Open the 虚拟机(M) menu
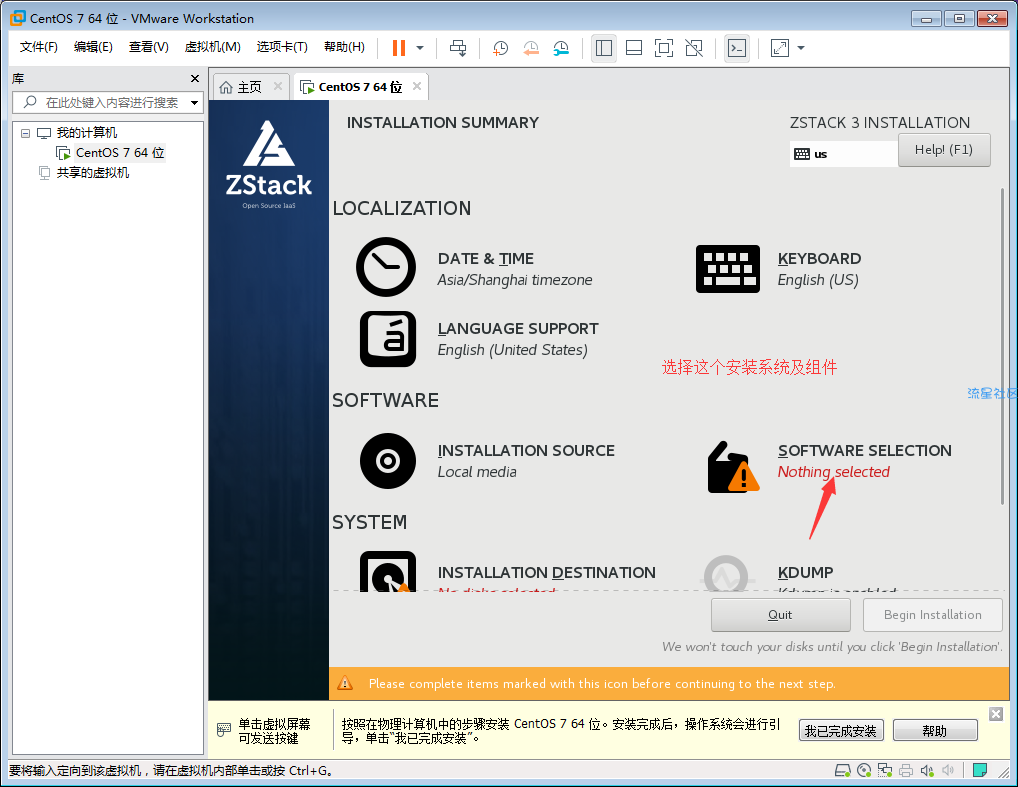The image size is (1018, 787). (212, 47)
